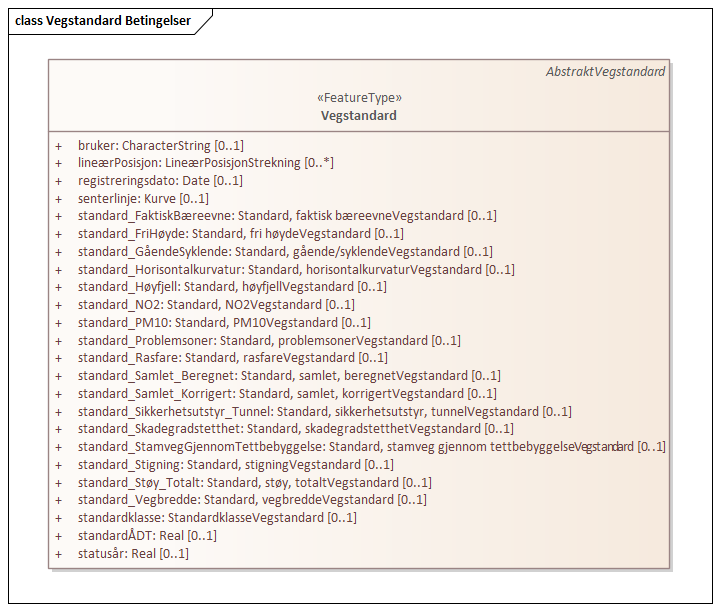Screen dimensions: 721x611
Task: Select the AbstraktVegstandard parent class label
Action: tap(604, 72)
